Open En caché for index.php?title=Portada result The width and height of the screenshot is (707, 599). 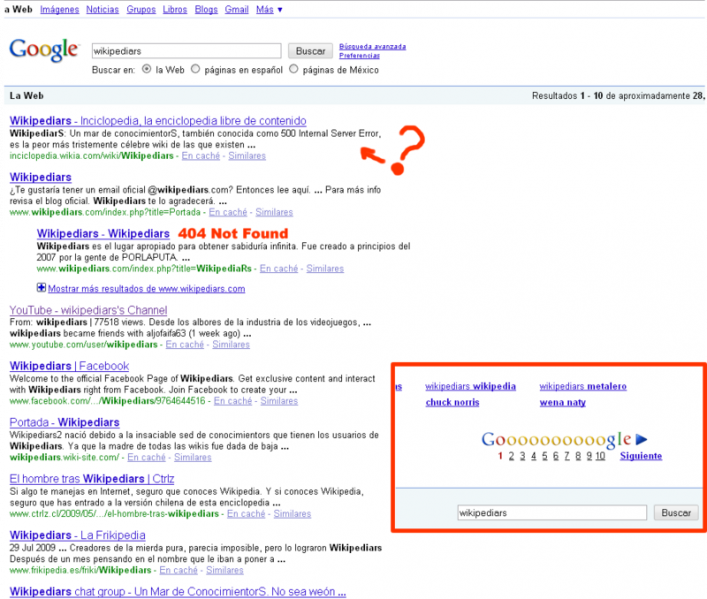(228, 212)
